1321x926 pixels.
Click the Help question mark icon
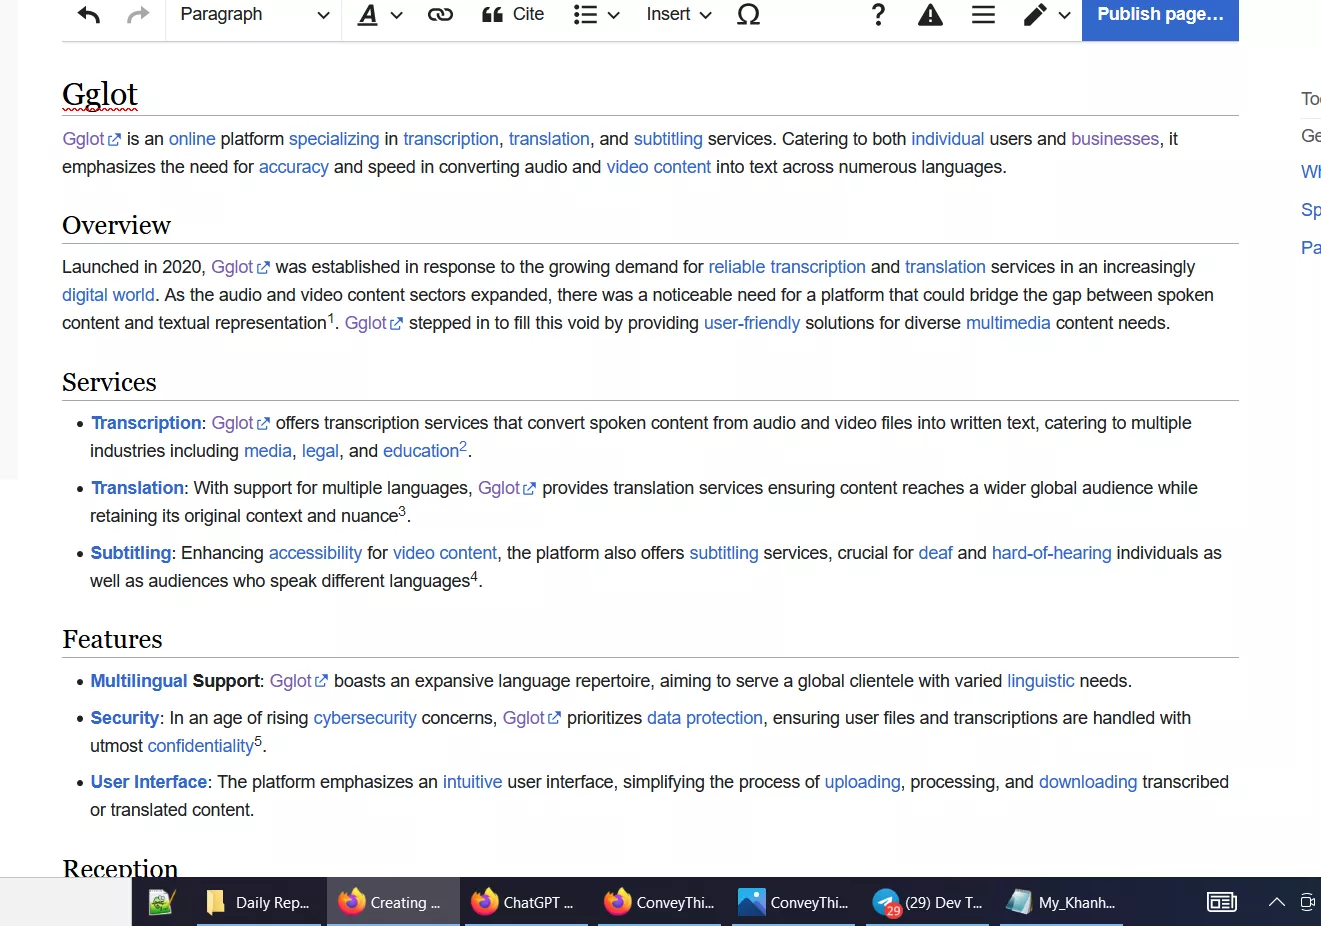[x=878, y=15]
